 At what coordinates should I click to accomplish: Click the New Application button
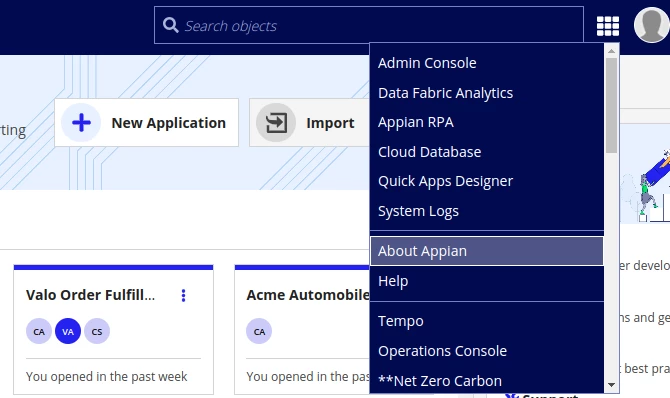tap(147, 123)
